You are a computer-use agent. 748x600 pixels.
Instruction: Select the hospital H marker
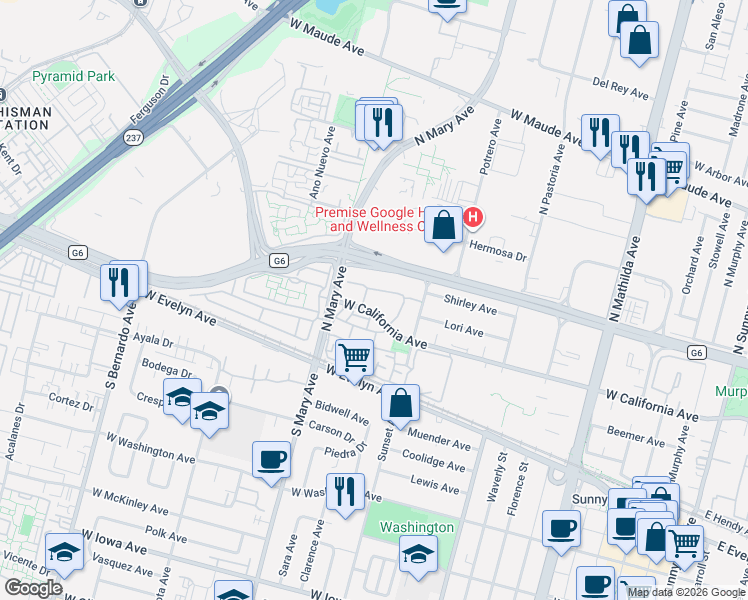[473, 217]
